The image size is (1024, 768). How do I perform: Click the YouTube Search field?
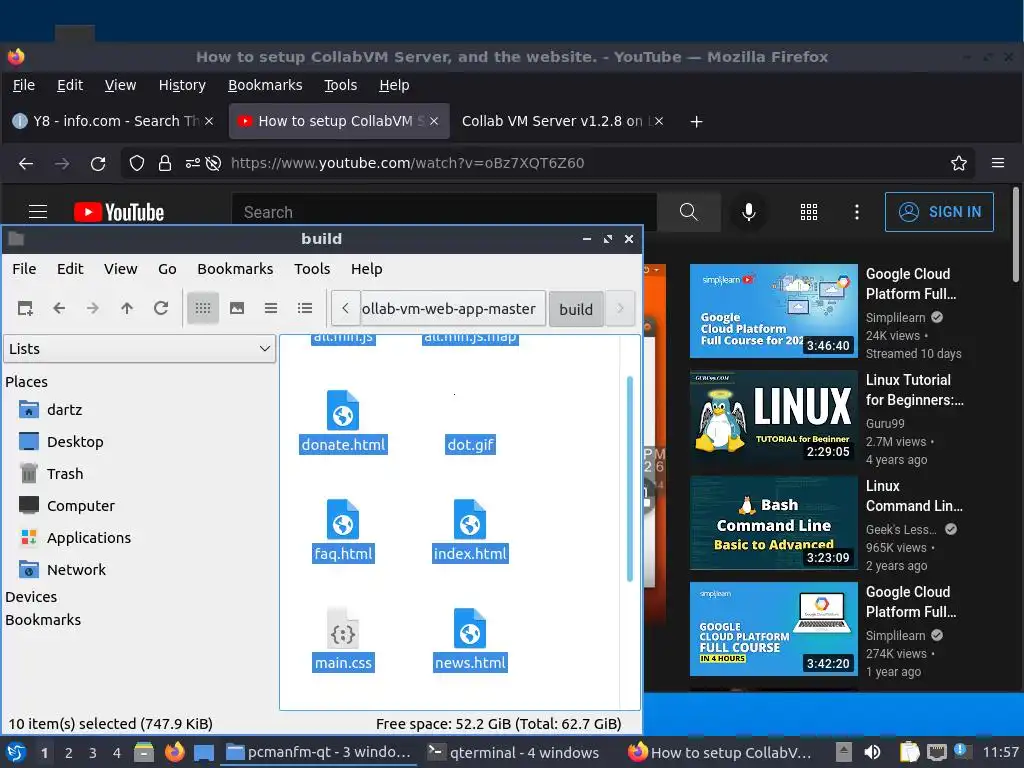point(444,212)
